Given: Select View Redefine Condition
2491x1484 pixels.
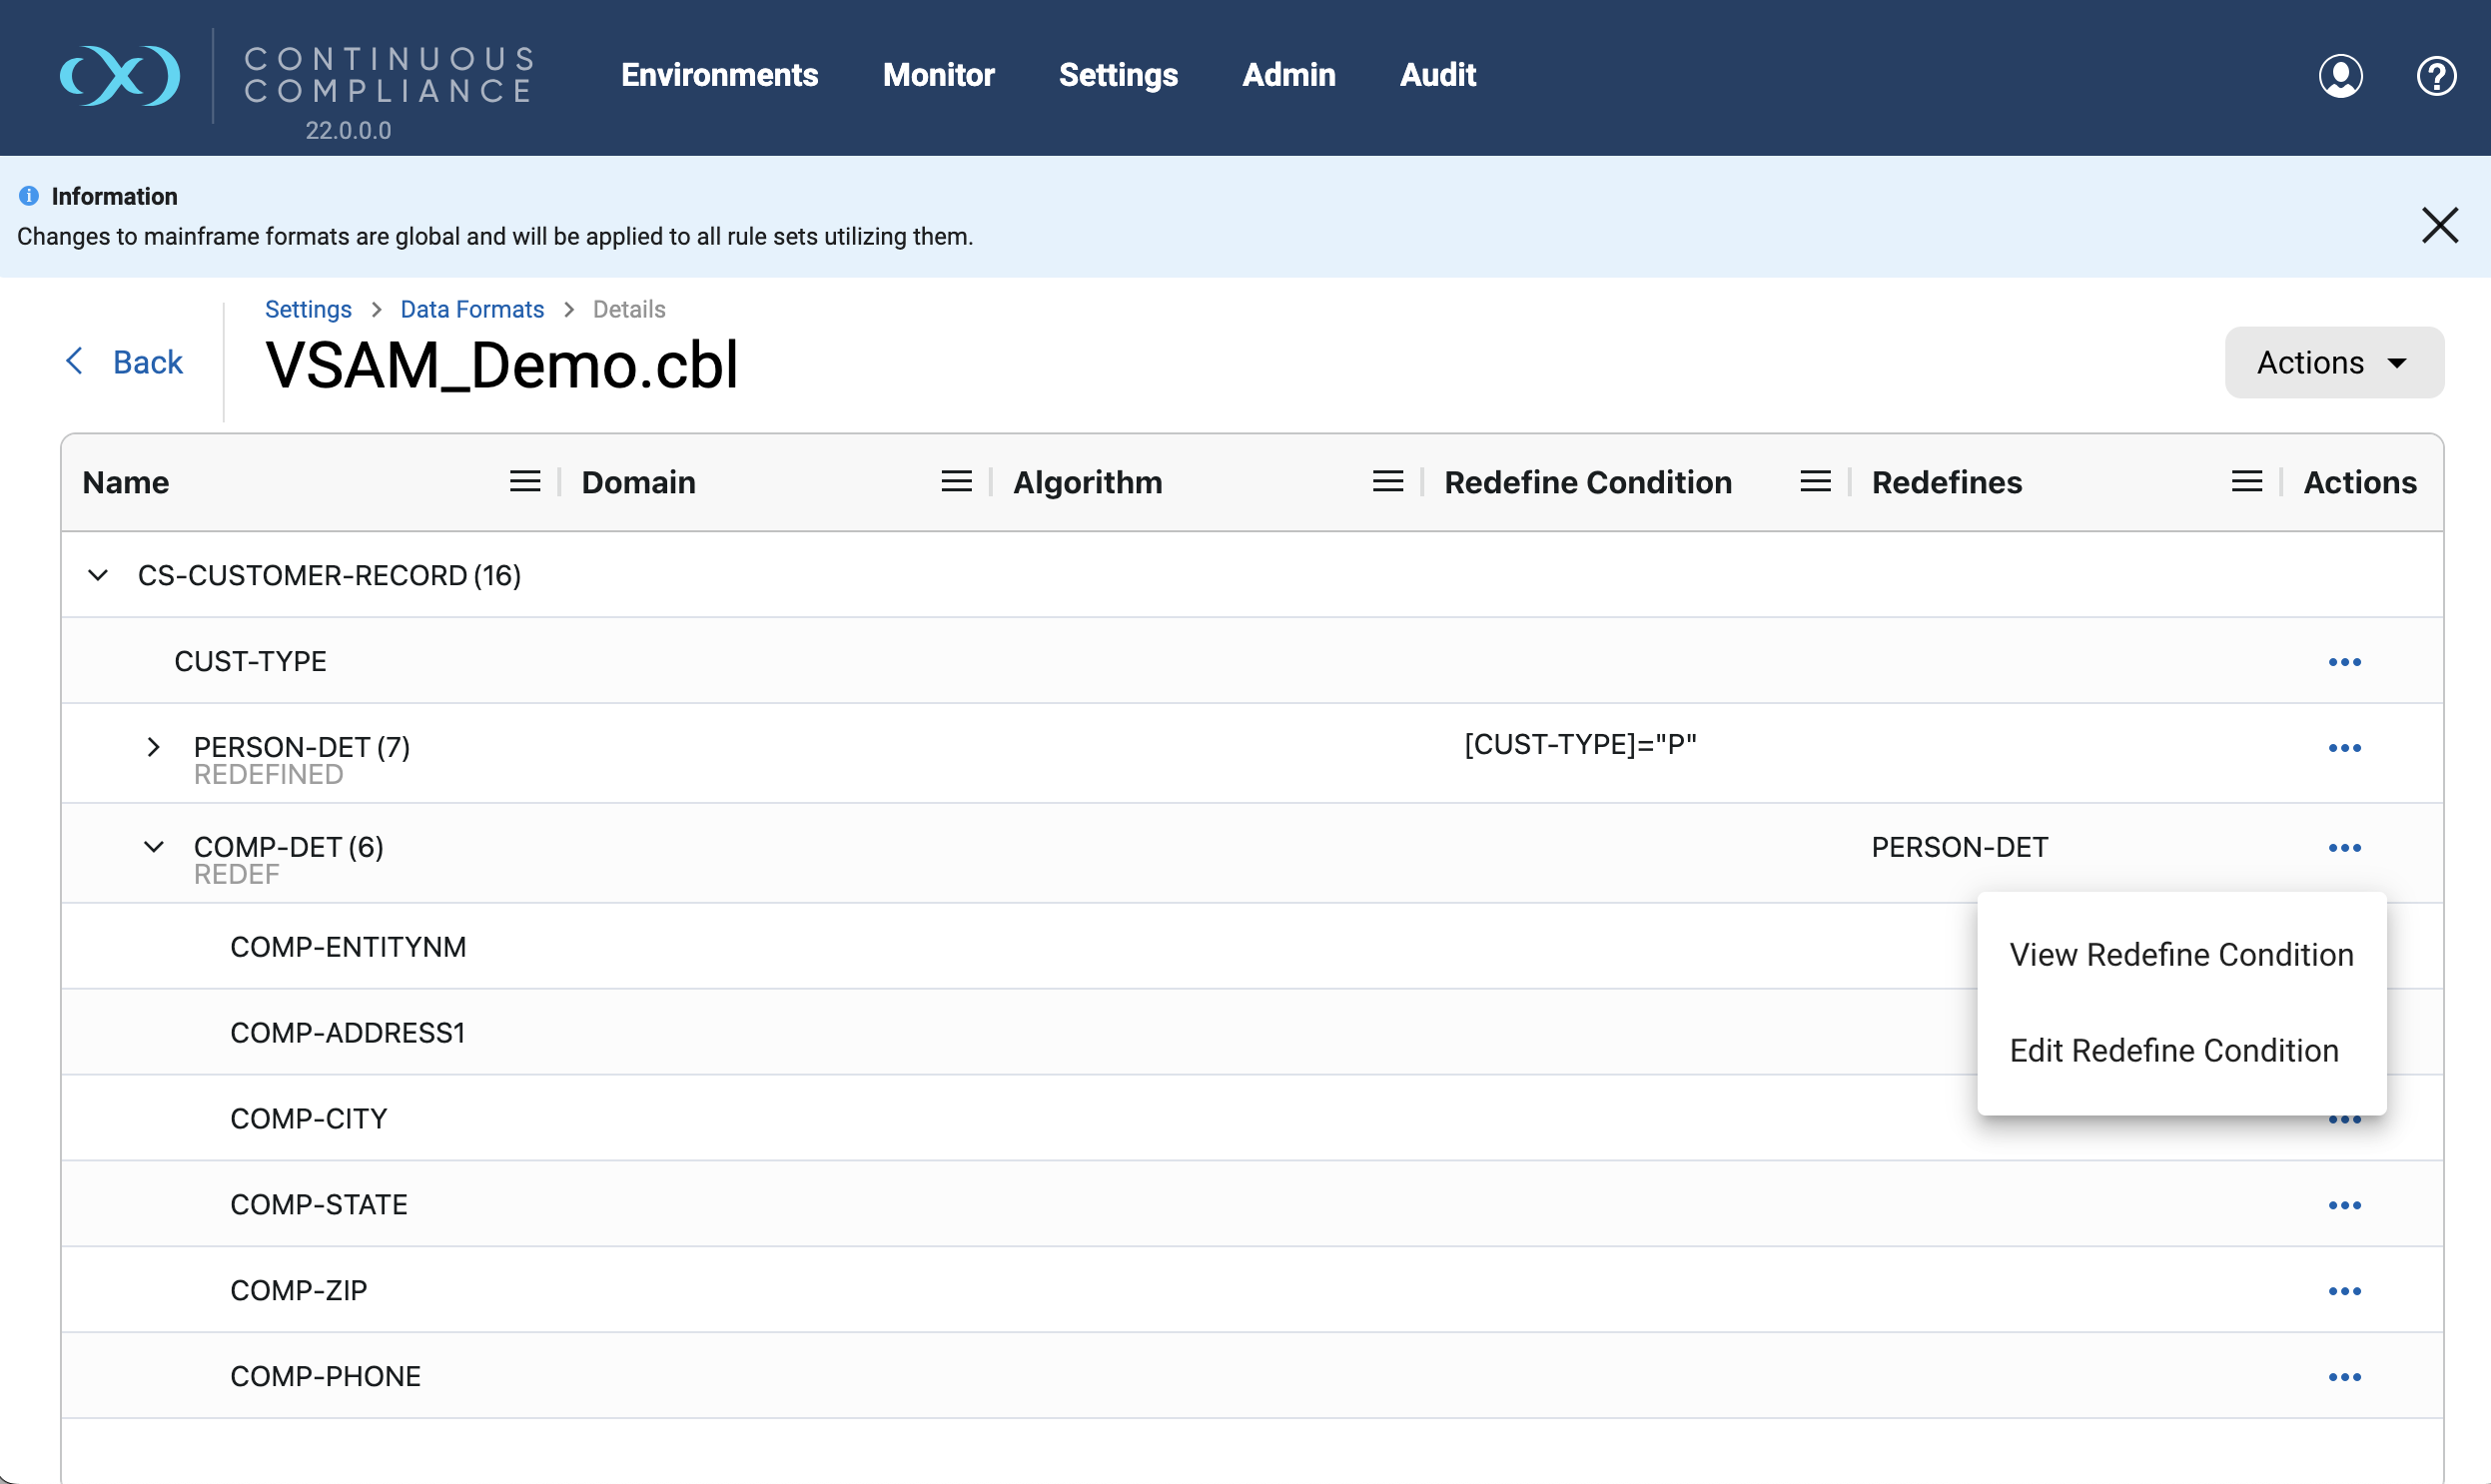Looking at the screenshot, I should click(2181, 955).
